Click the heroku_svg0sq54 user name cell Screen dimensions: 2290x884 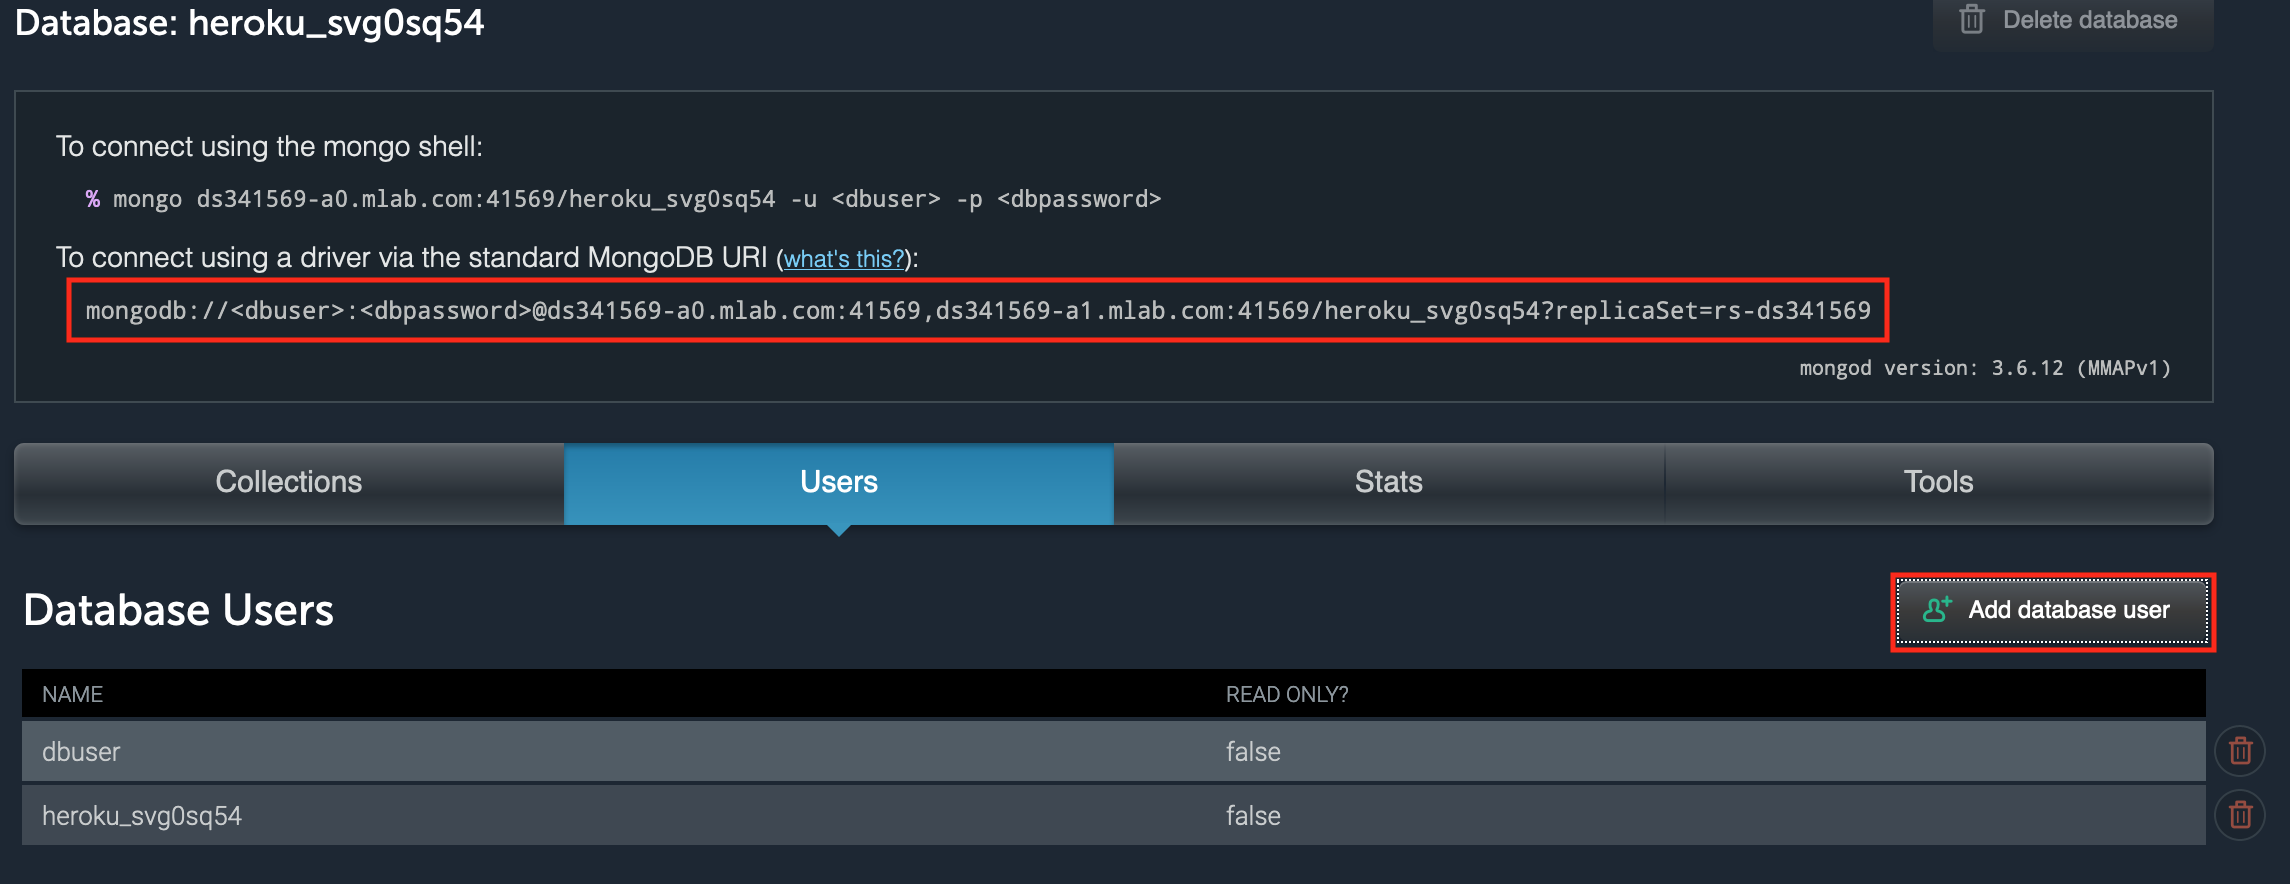tap(142, 816)
